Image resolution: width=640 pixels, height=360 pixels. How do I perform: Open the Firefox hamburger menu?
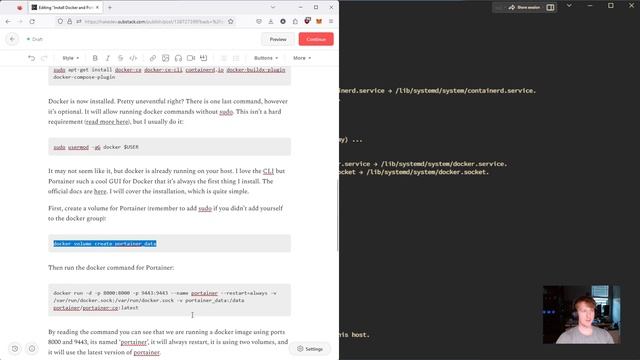pyautogui.click(x=331, y=21)
